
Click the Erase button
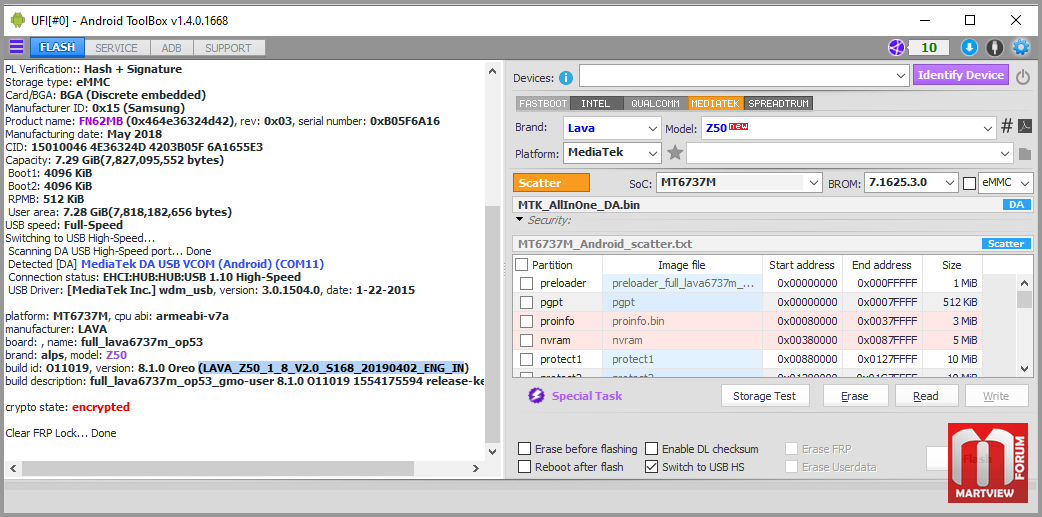[x=855, y=396]
